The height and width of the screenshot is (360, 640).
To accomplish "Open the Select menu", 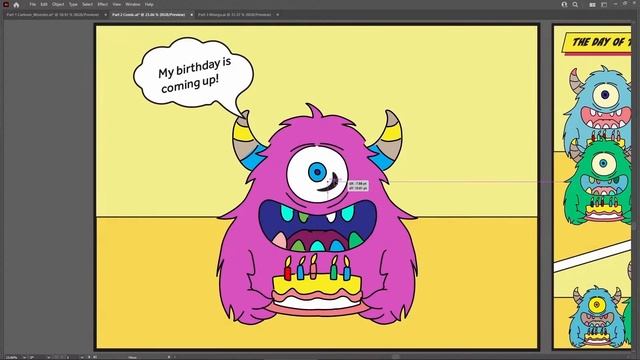I will point(87,4).
